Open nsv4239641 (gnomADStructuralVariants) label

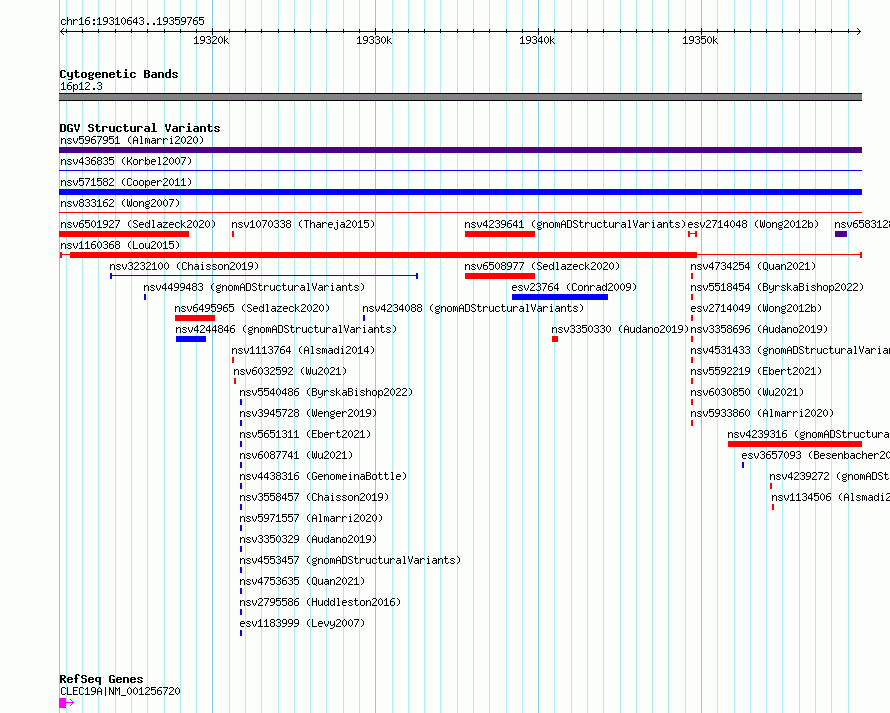(575, 224)
